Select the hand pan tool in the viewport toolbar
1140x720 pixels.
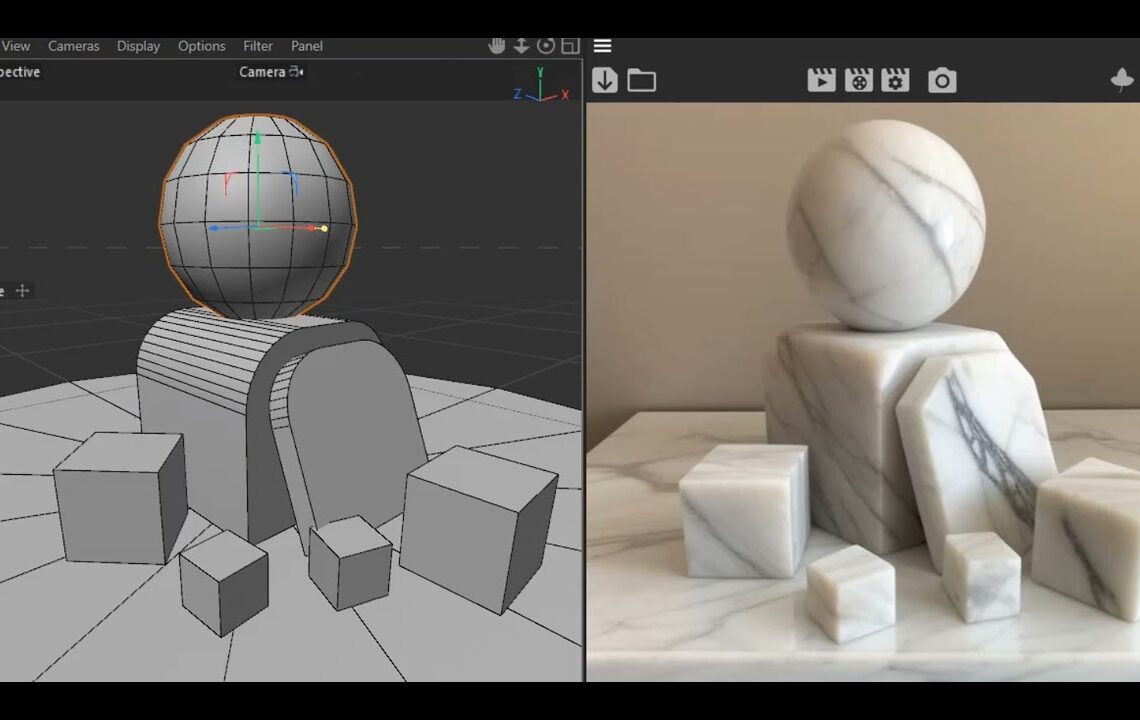[x=497, y=45]
